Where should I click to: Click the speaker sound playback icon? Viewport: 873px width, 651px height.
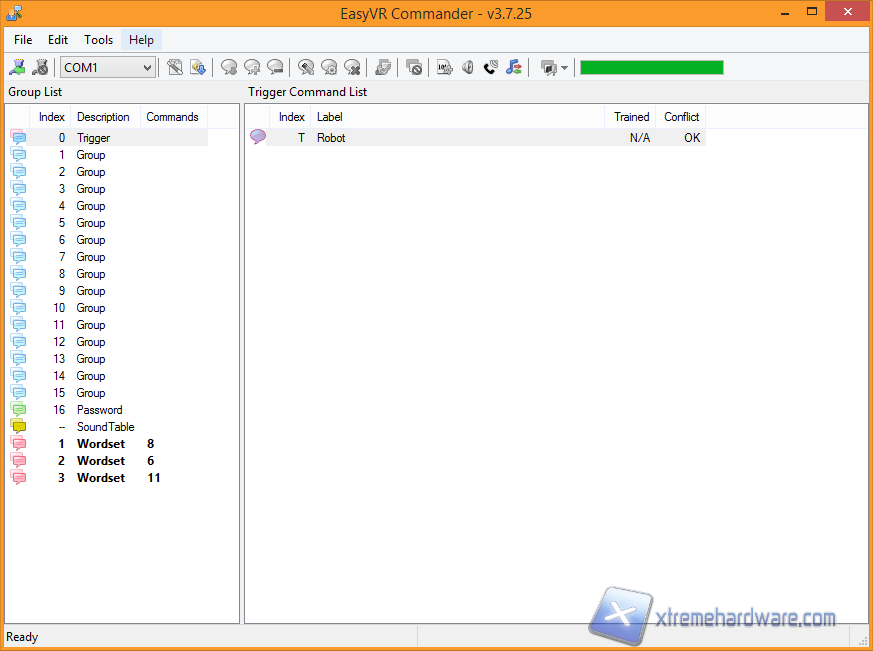[x=467, y=67]
